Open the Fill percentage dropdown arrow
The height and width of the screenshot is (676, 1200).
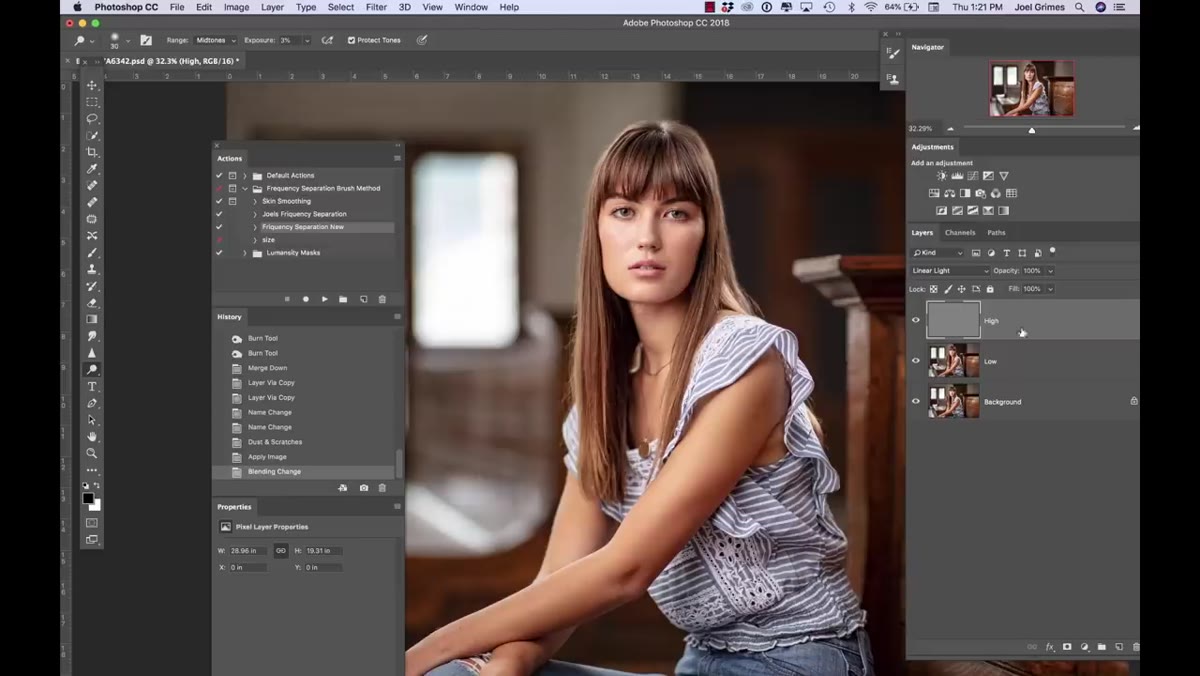(1050, 289)
